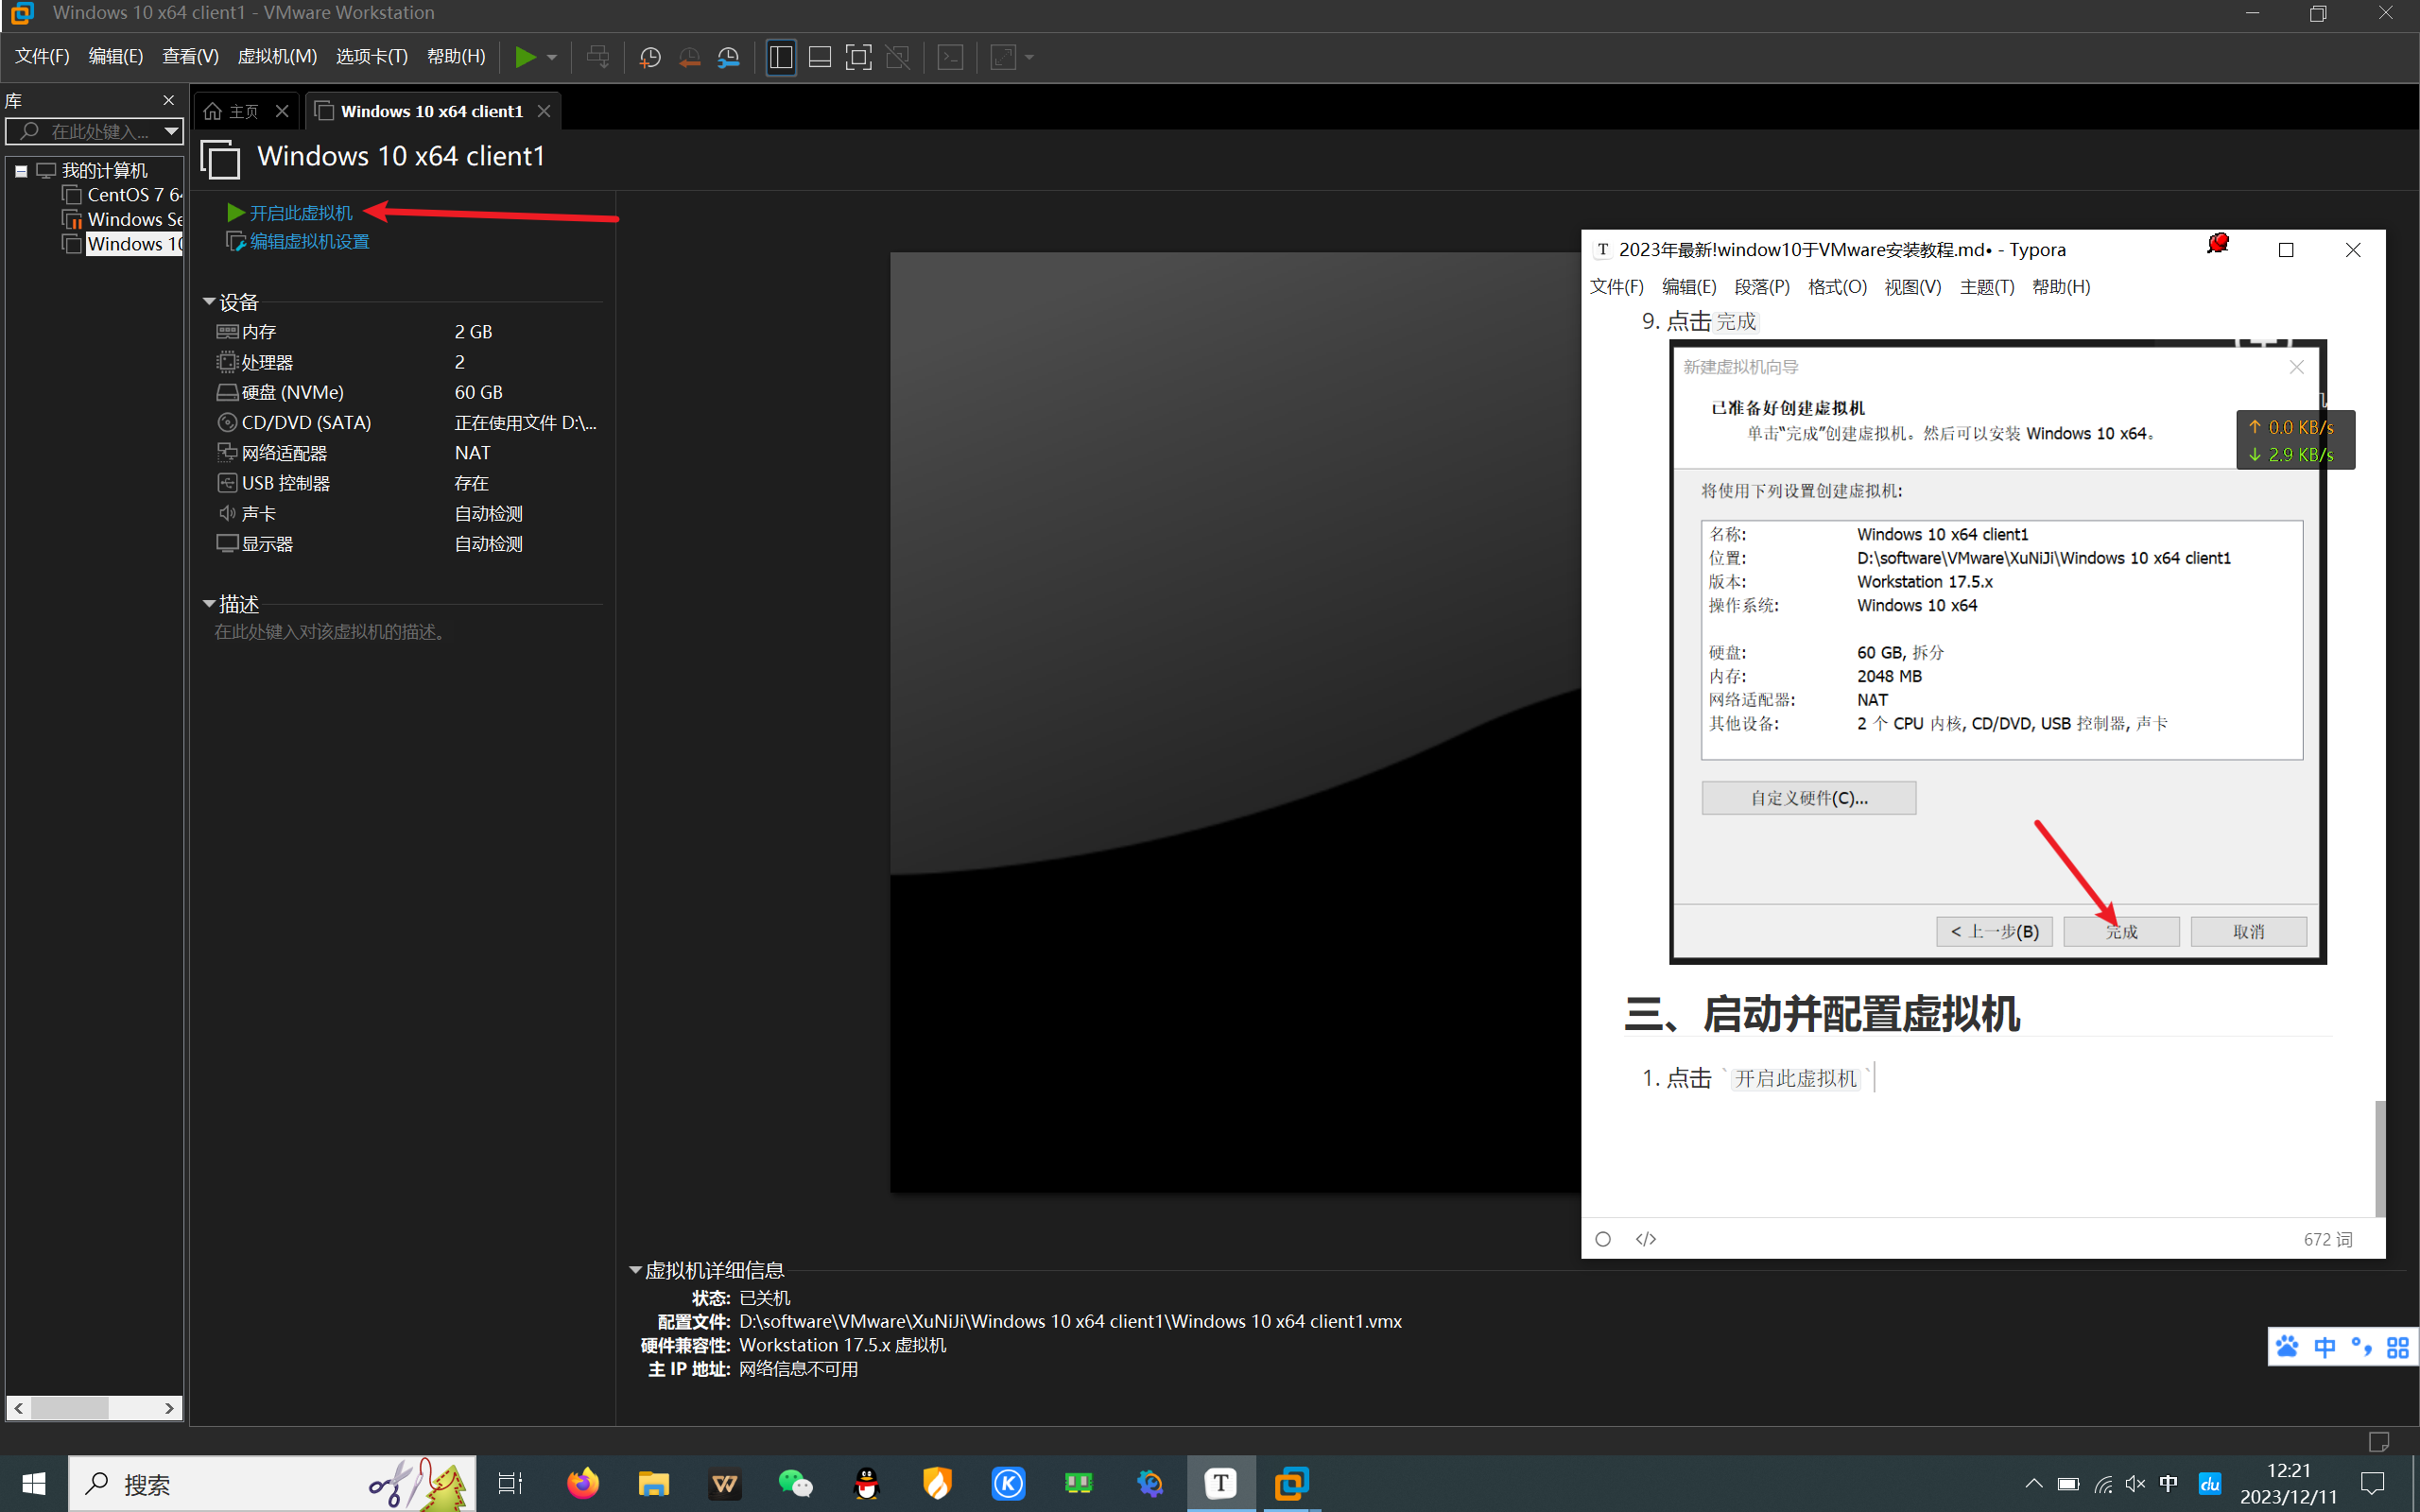Viewport: 2420px width, 1512px height.
Task: Open the power options dropdown arrow
Action: pos(552,57)
